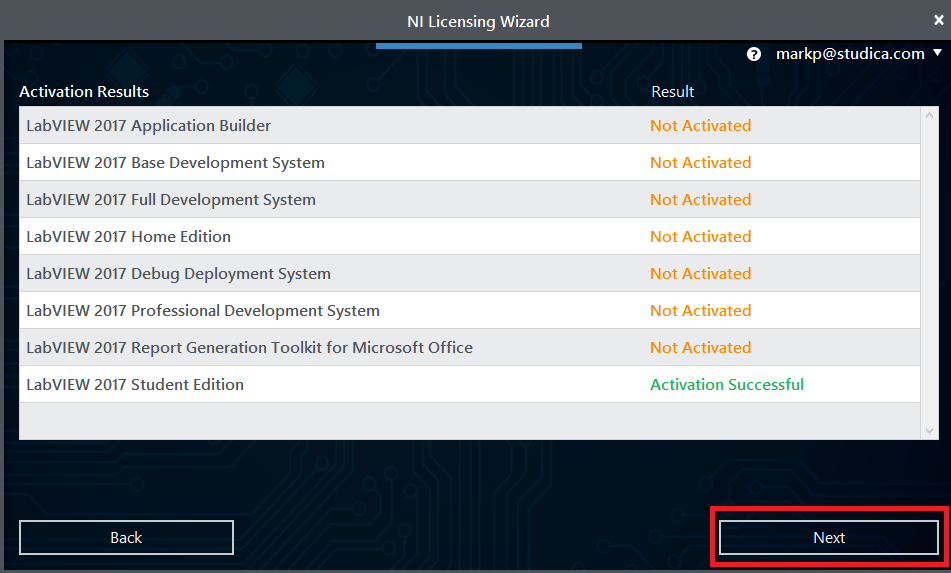951x573 pixels.
Task: Select the LabVIEW 2017 Debug Deployment System row
Action: point(469,273)
